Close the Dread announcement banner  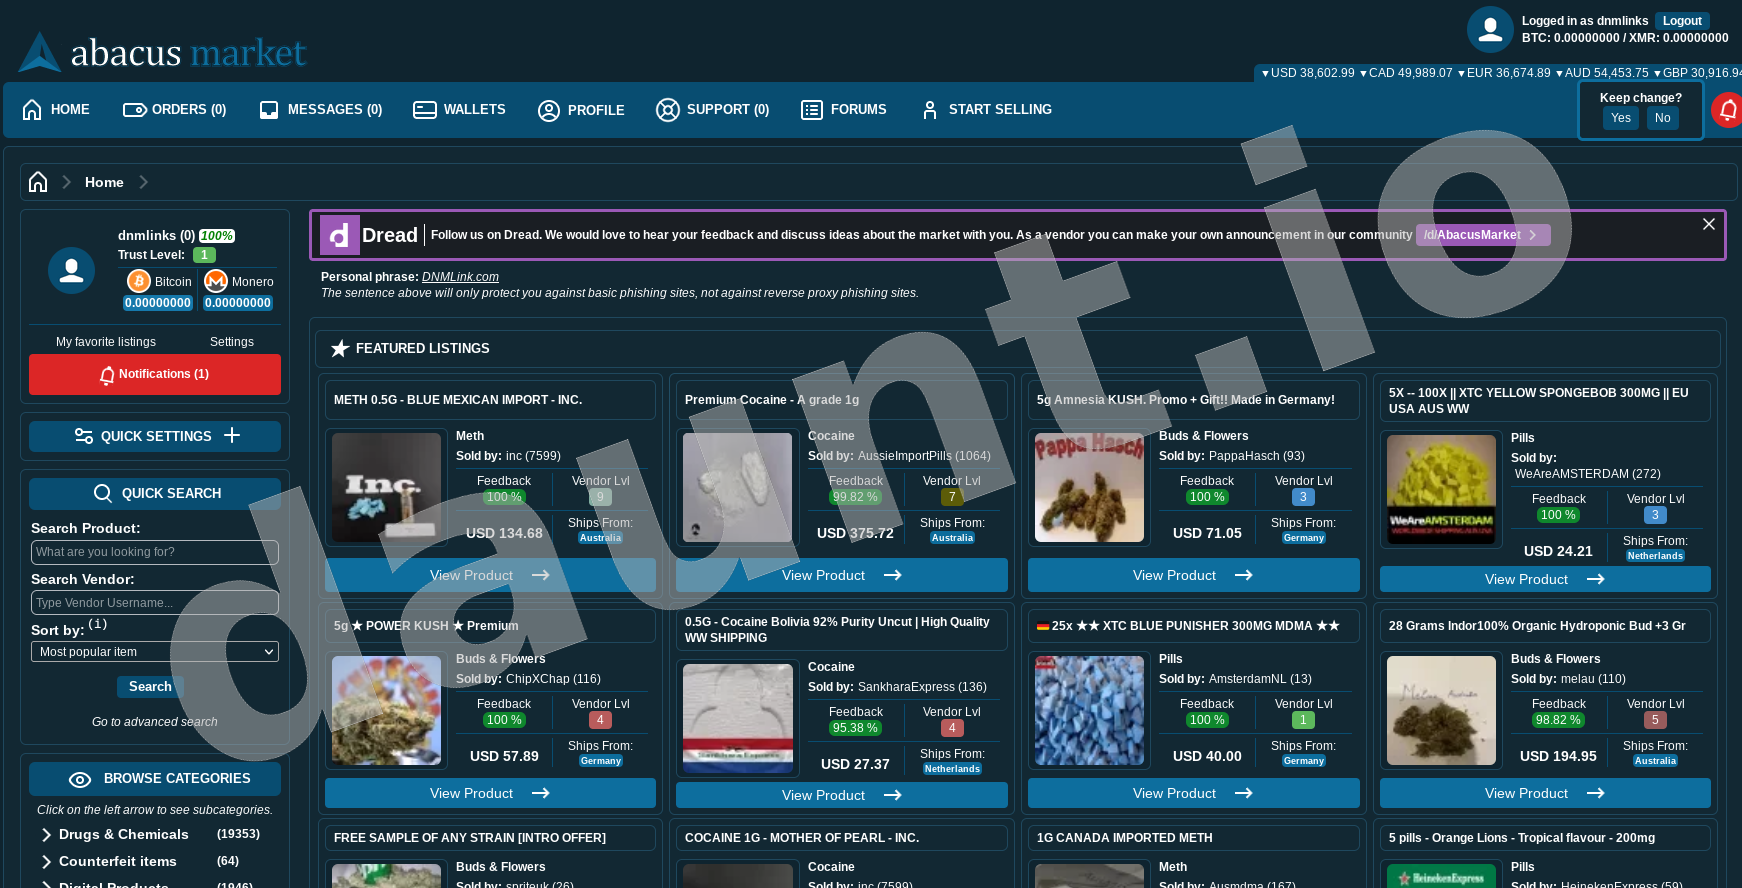click(1709, 224)
